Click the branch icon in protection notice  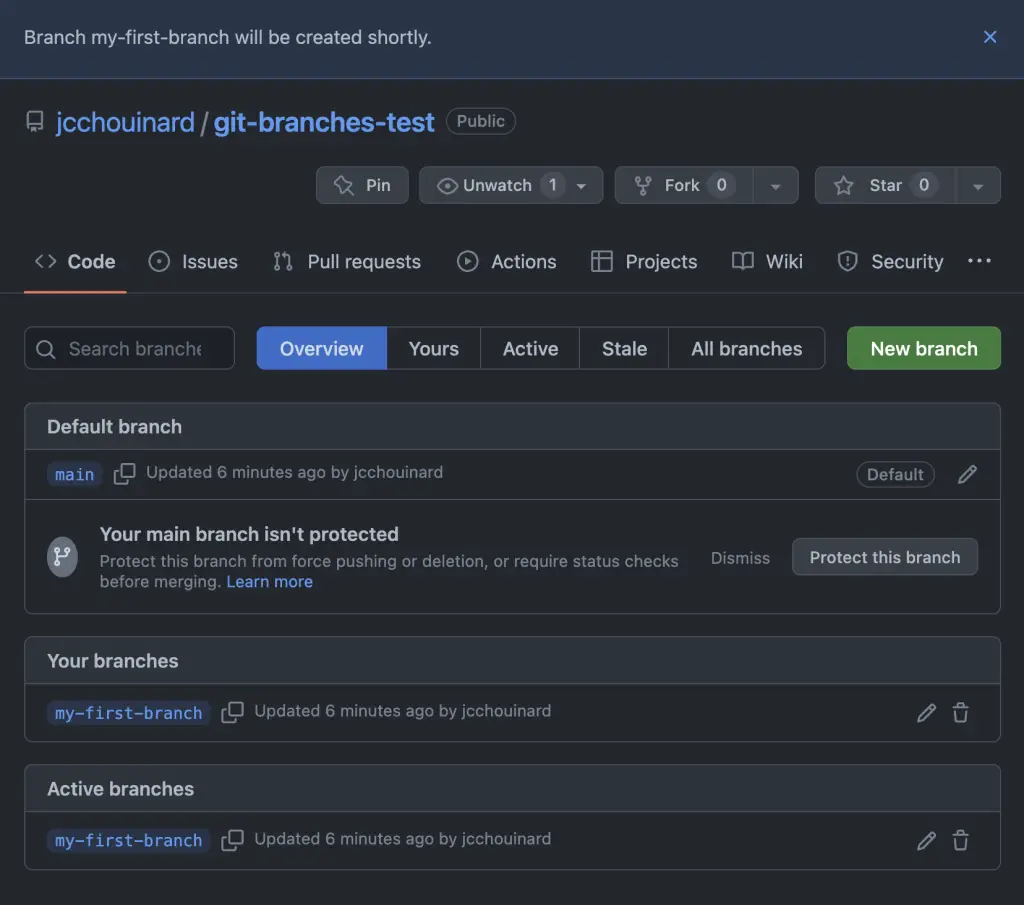coord(62,557)
